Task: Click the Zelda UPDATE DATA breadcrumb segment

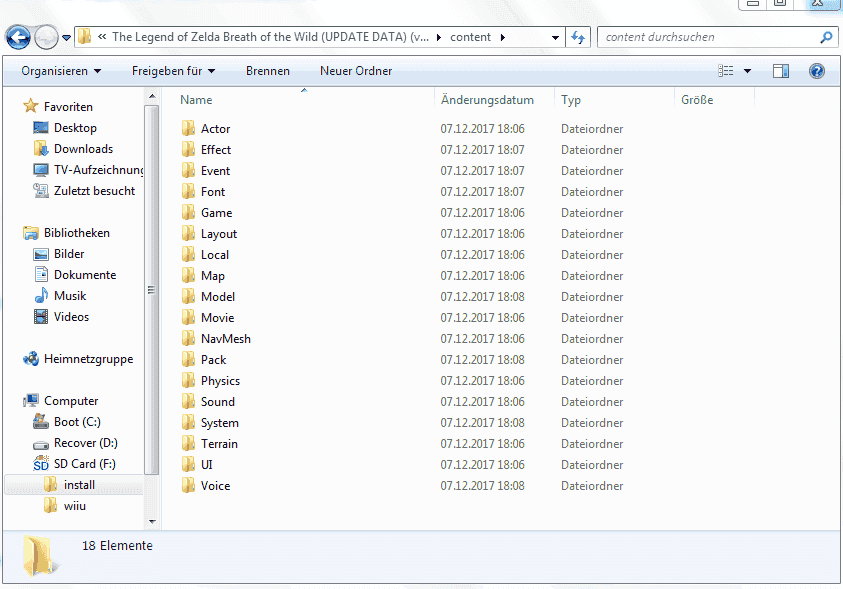Action: point(270,37)
